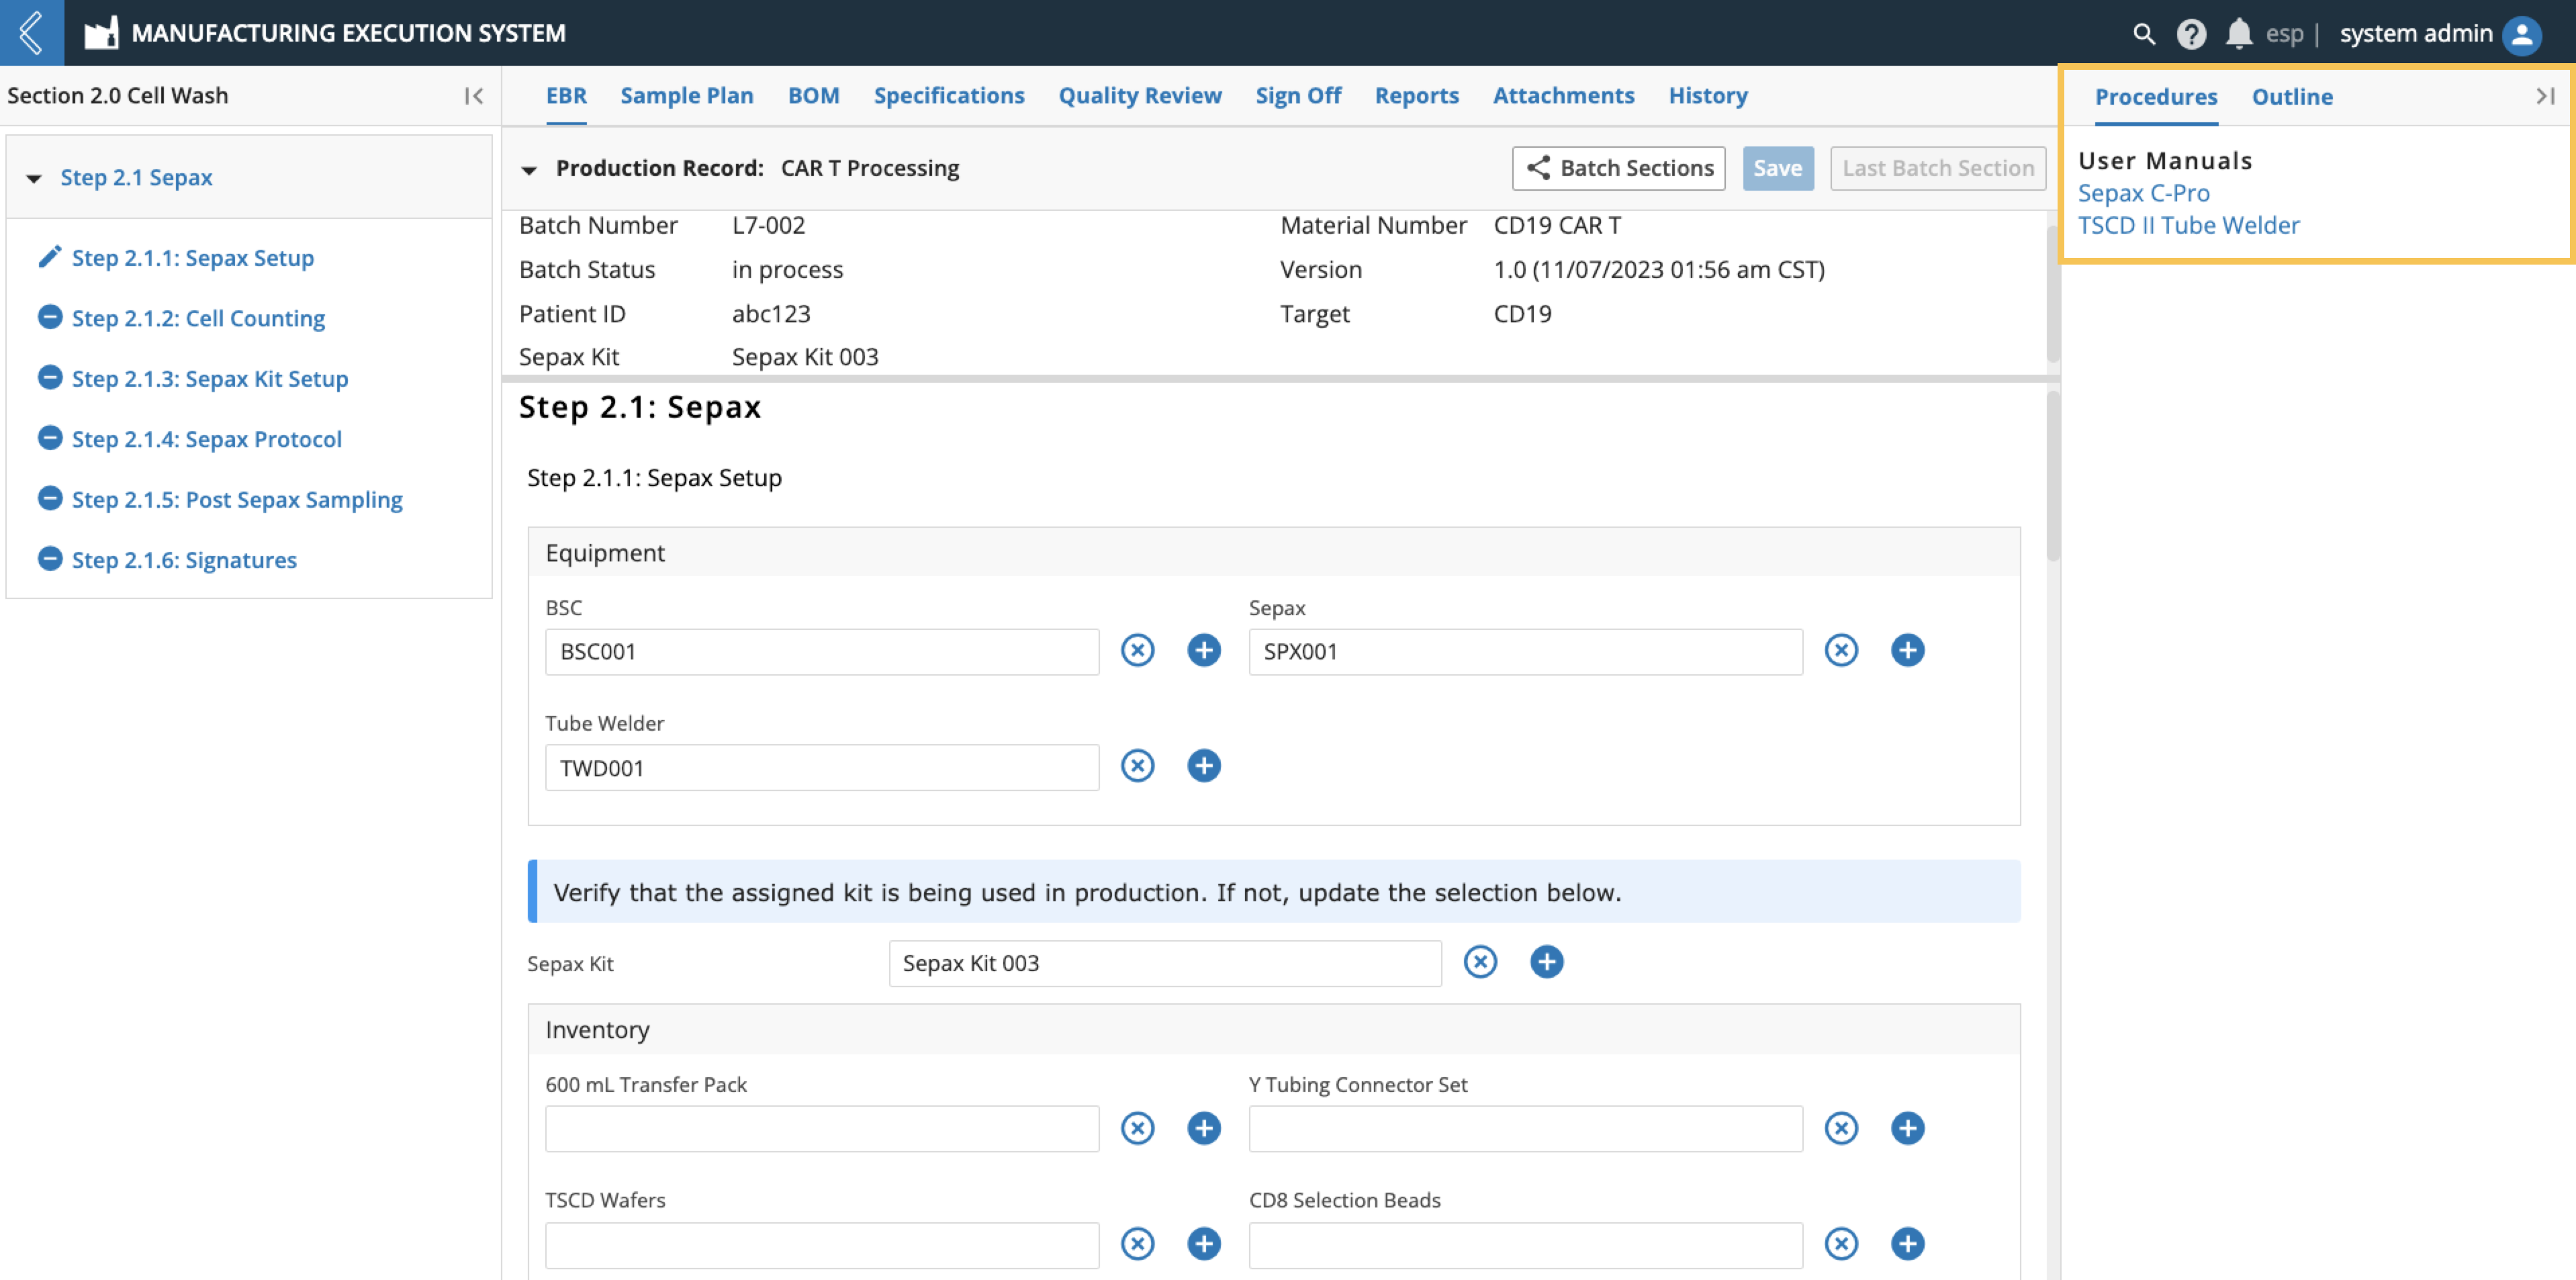Open the TSCD II Tube Welder manual
2576x1280 pixels.
(x=2188, y=225)
